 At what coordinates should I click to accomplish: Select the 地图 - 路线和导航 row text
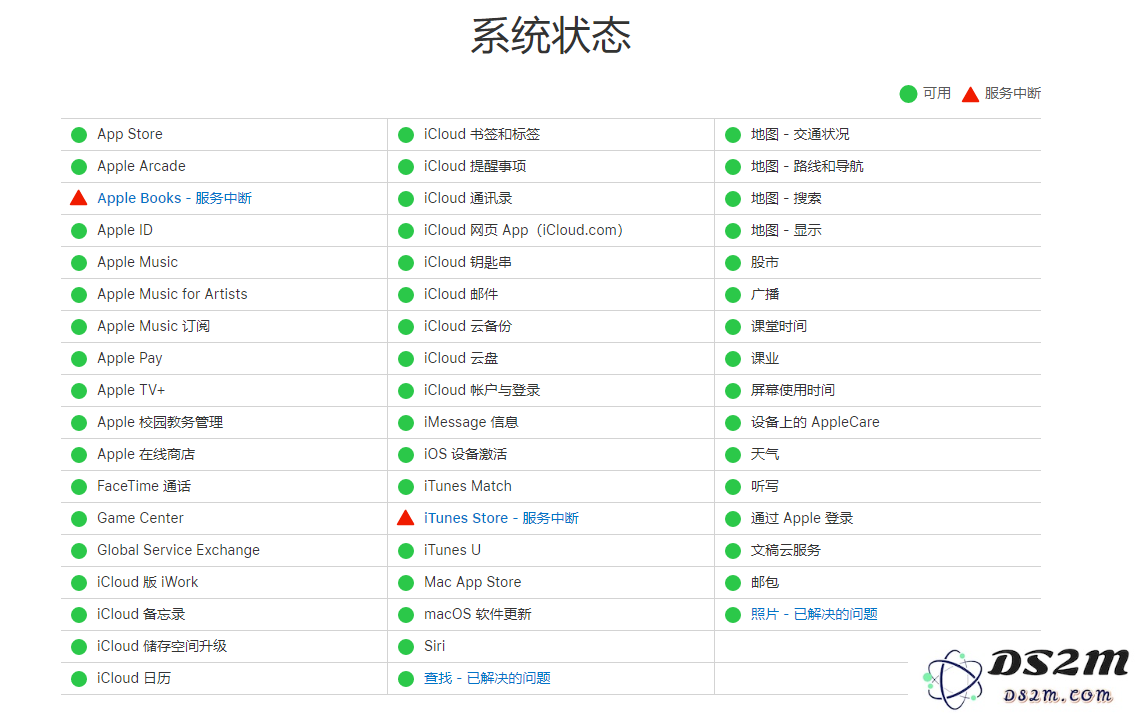[807, 166]
